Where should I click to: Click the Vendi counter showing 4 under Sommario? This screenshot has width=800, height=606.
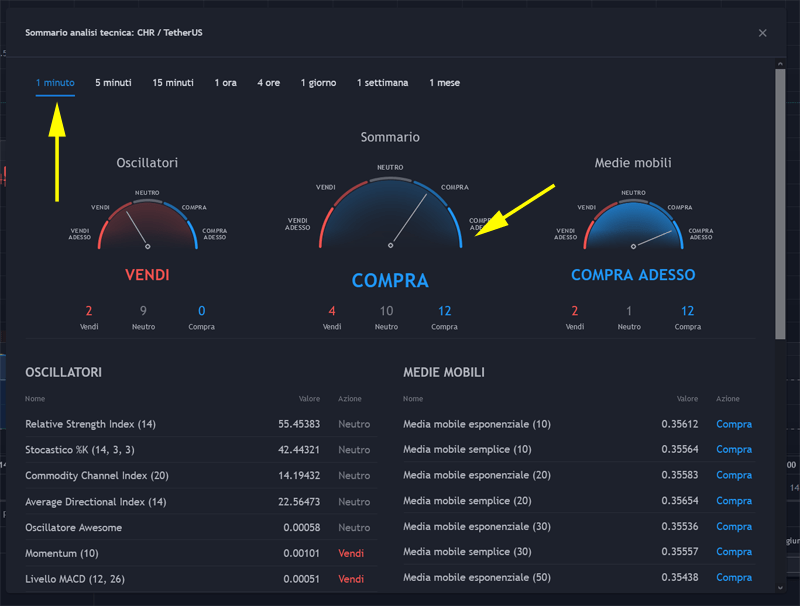pos(333,311)
